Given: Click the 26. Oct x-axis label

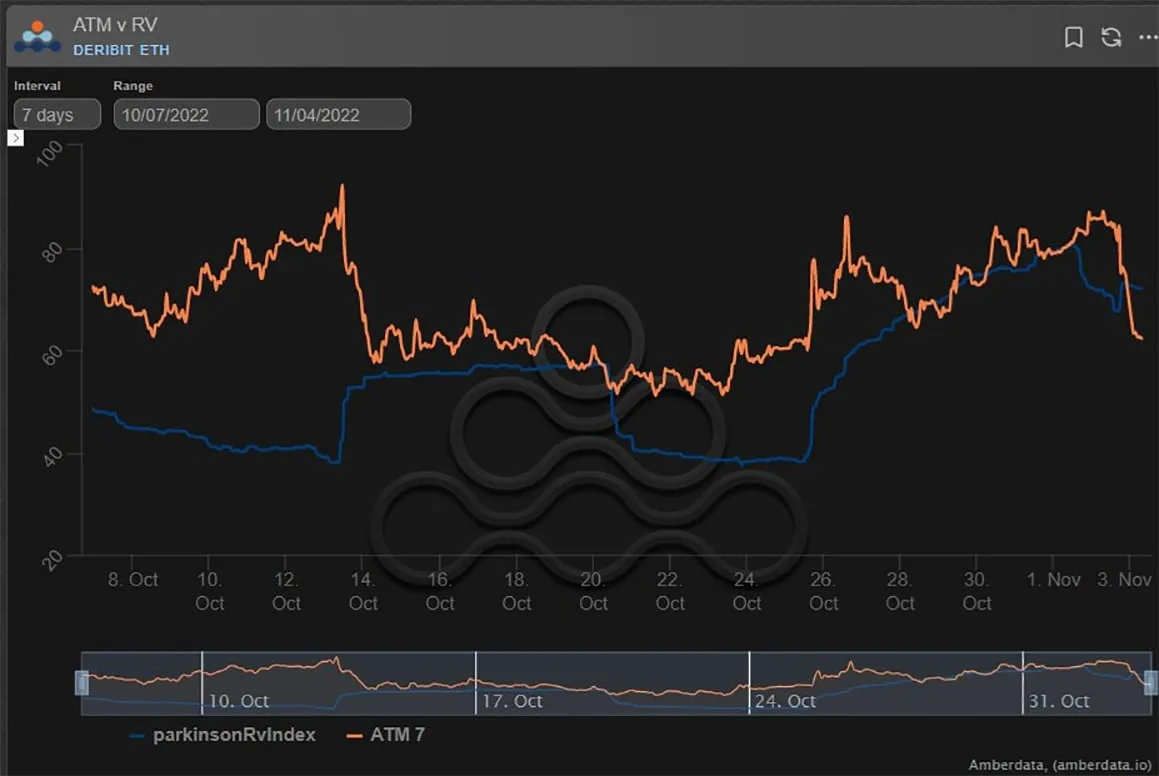Looking at the screenshot, I should [823, 591].
